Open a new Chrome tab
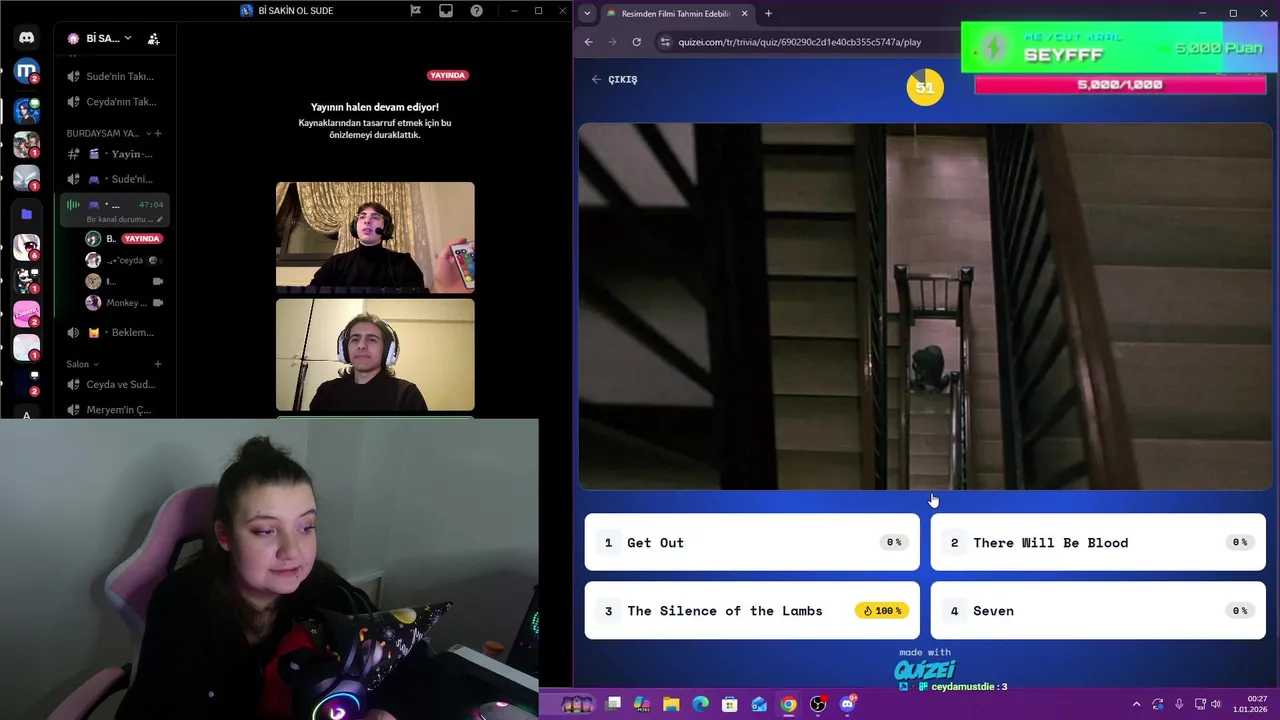 pyautogui.click(x=768, y=14)
